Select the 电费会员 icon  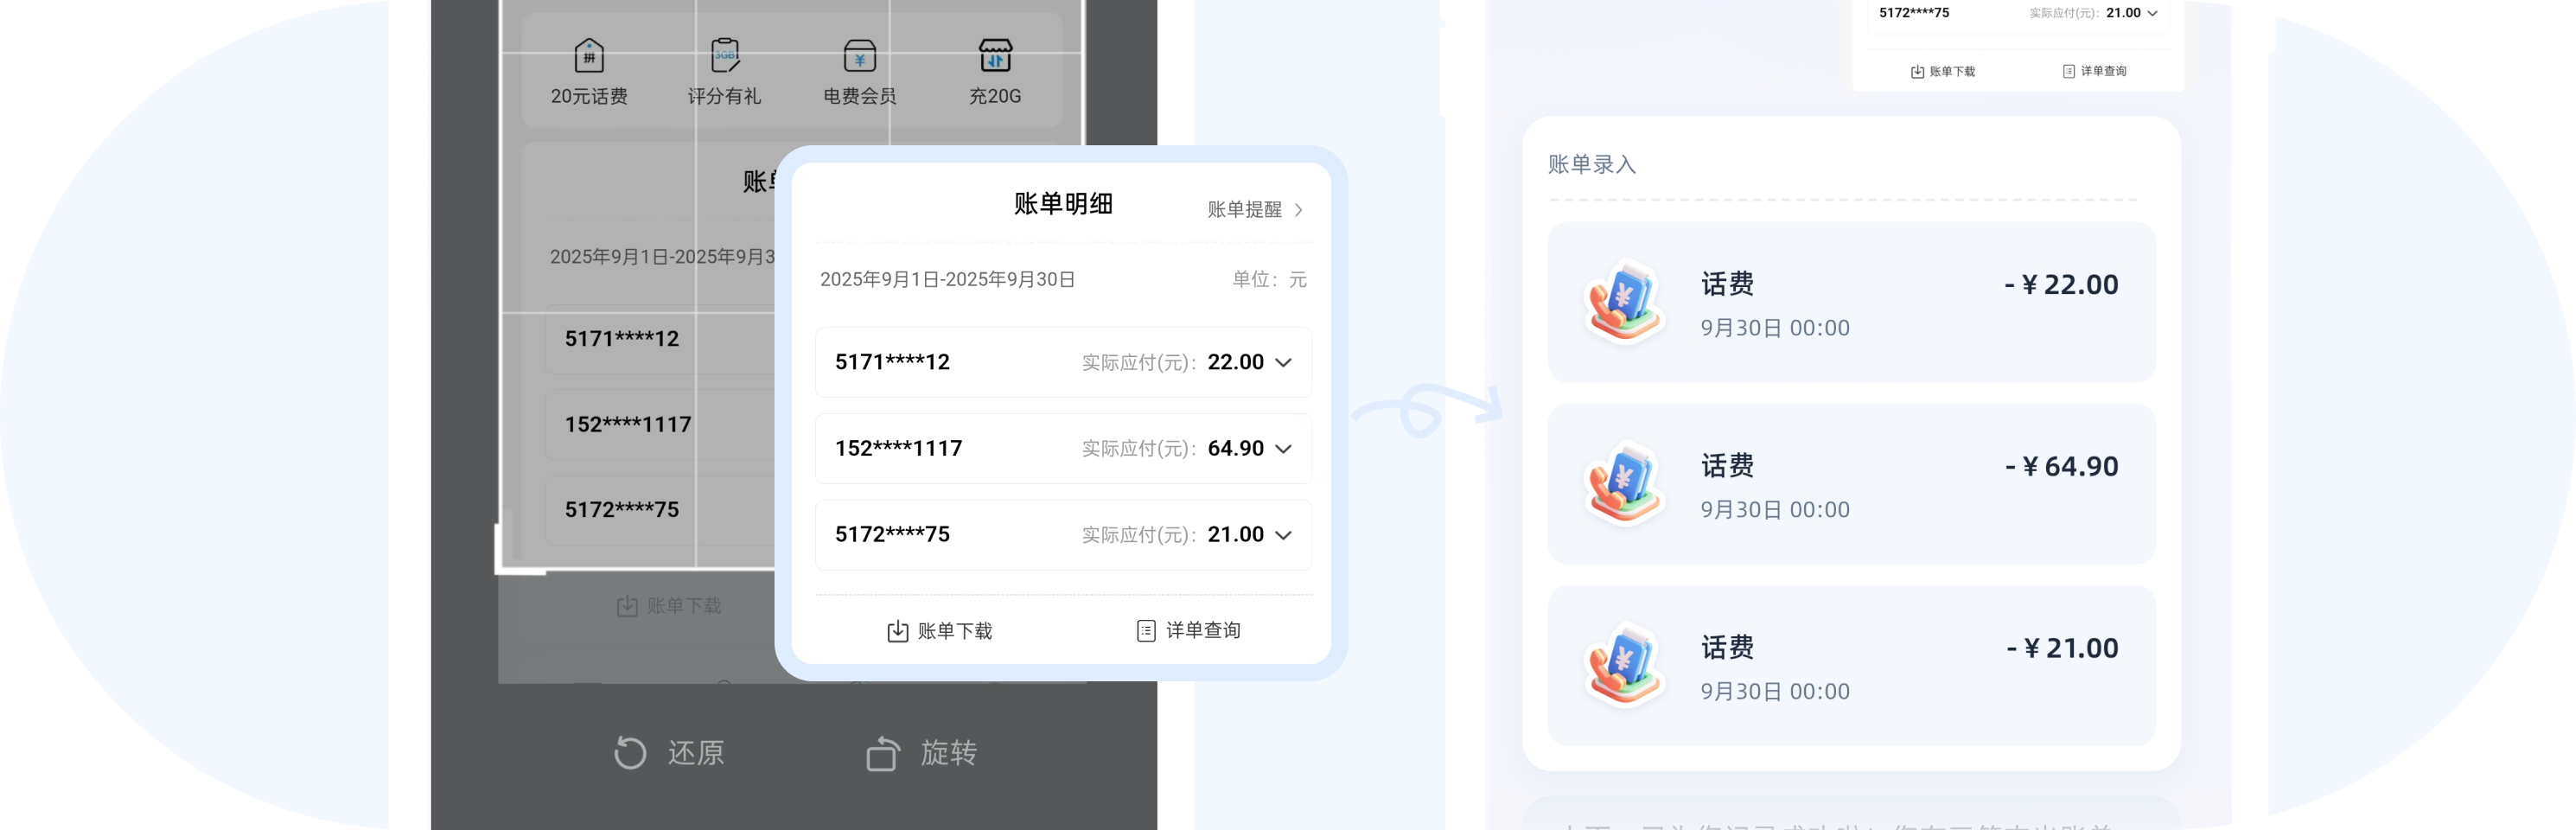pyautogui.click(x=859, y=56)
